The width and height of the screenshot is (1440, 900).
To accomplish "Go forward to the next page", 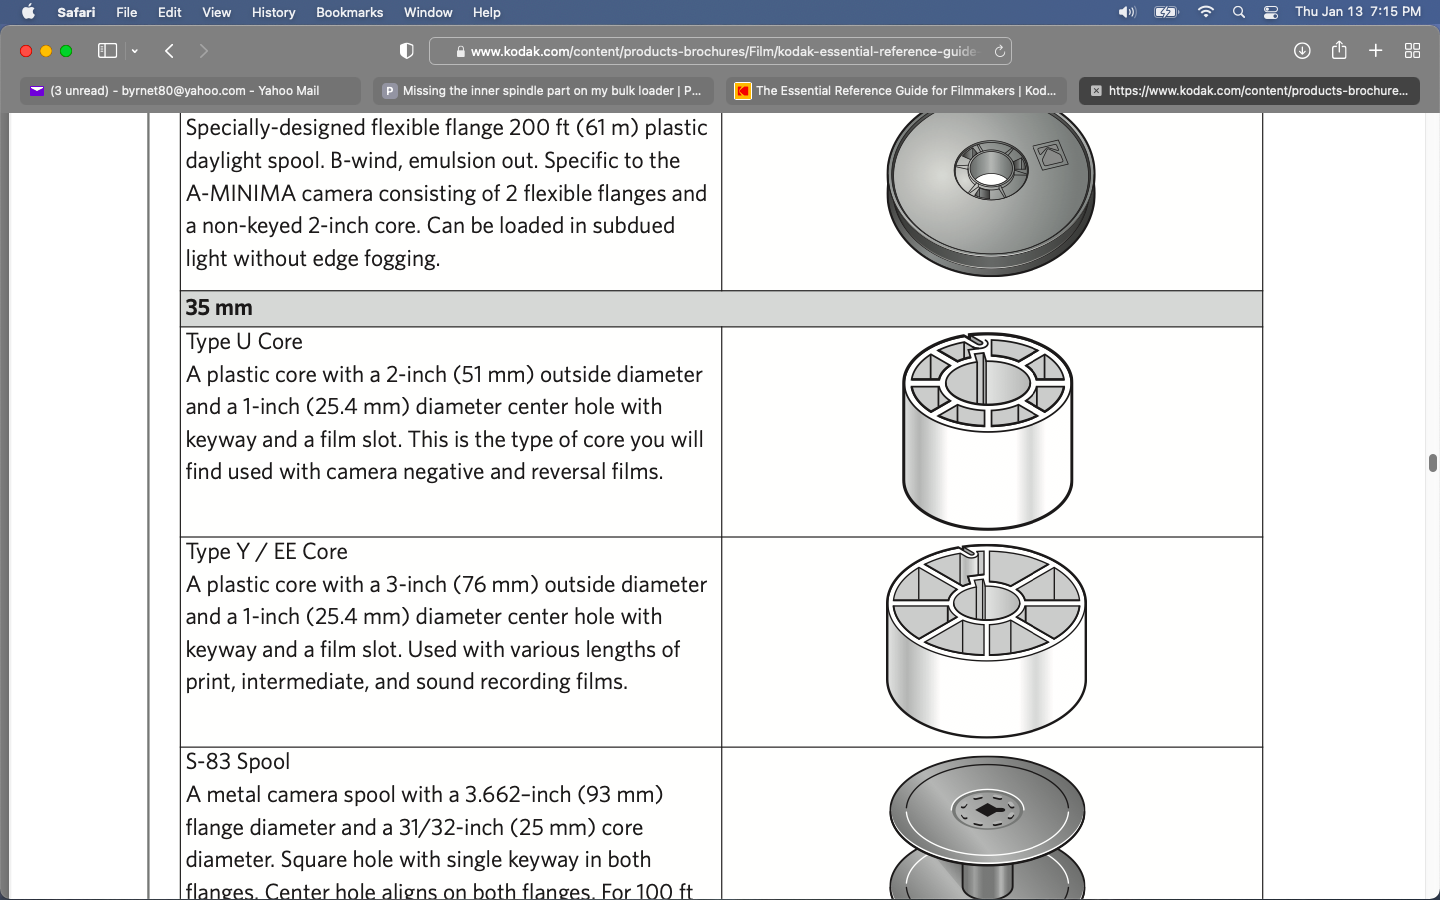I will click(x=204, y=51).
